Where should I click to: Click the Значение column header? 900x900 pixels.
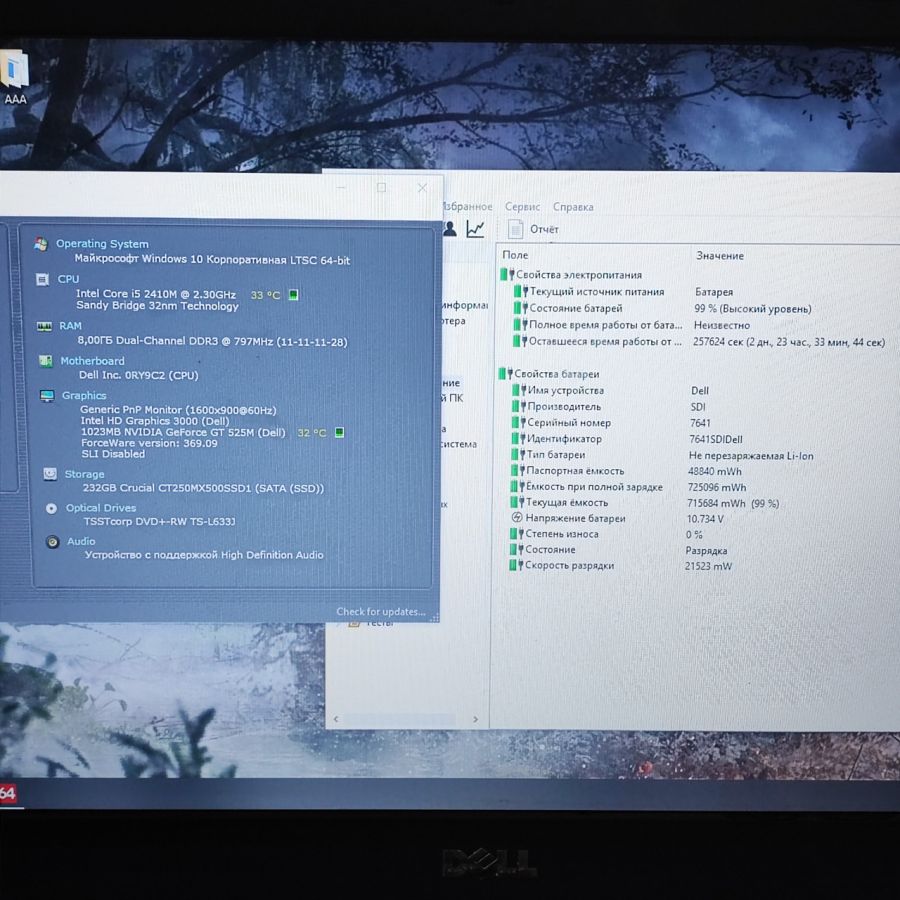pyautogui.click(x=720, y=255)
